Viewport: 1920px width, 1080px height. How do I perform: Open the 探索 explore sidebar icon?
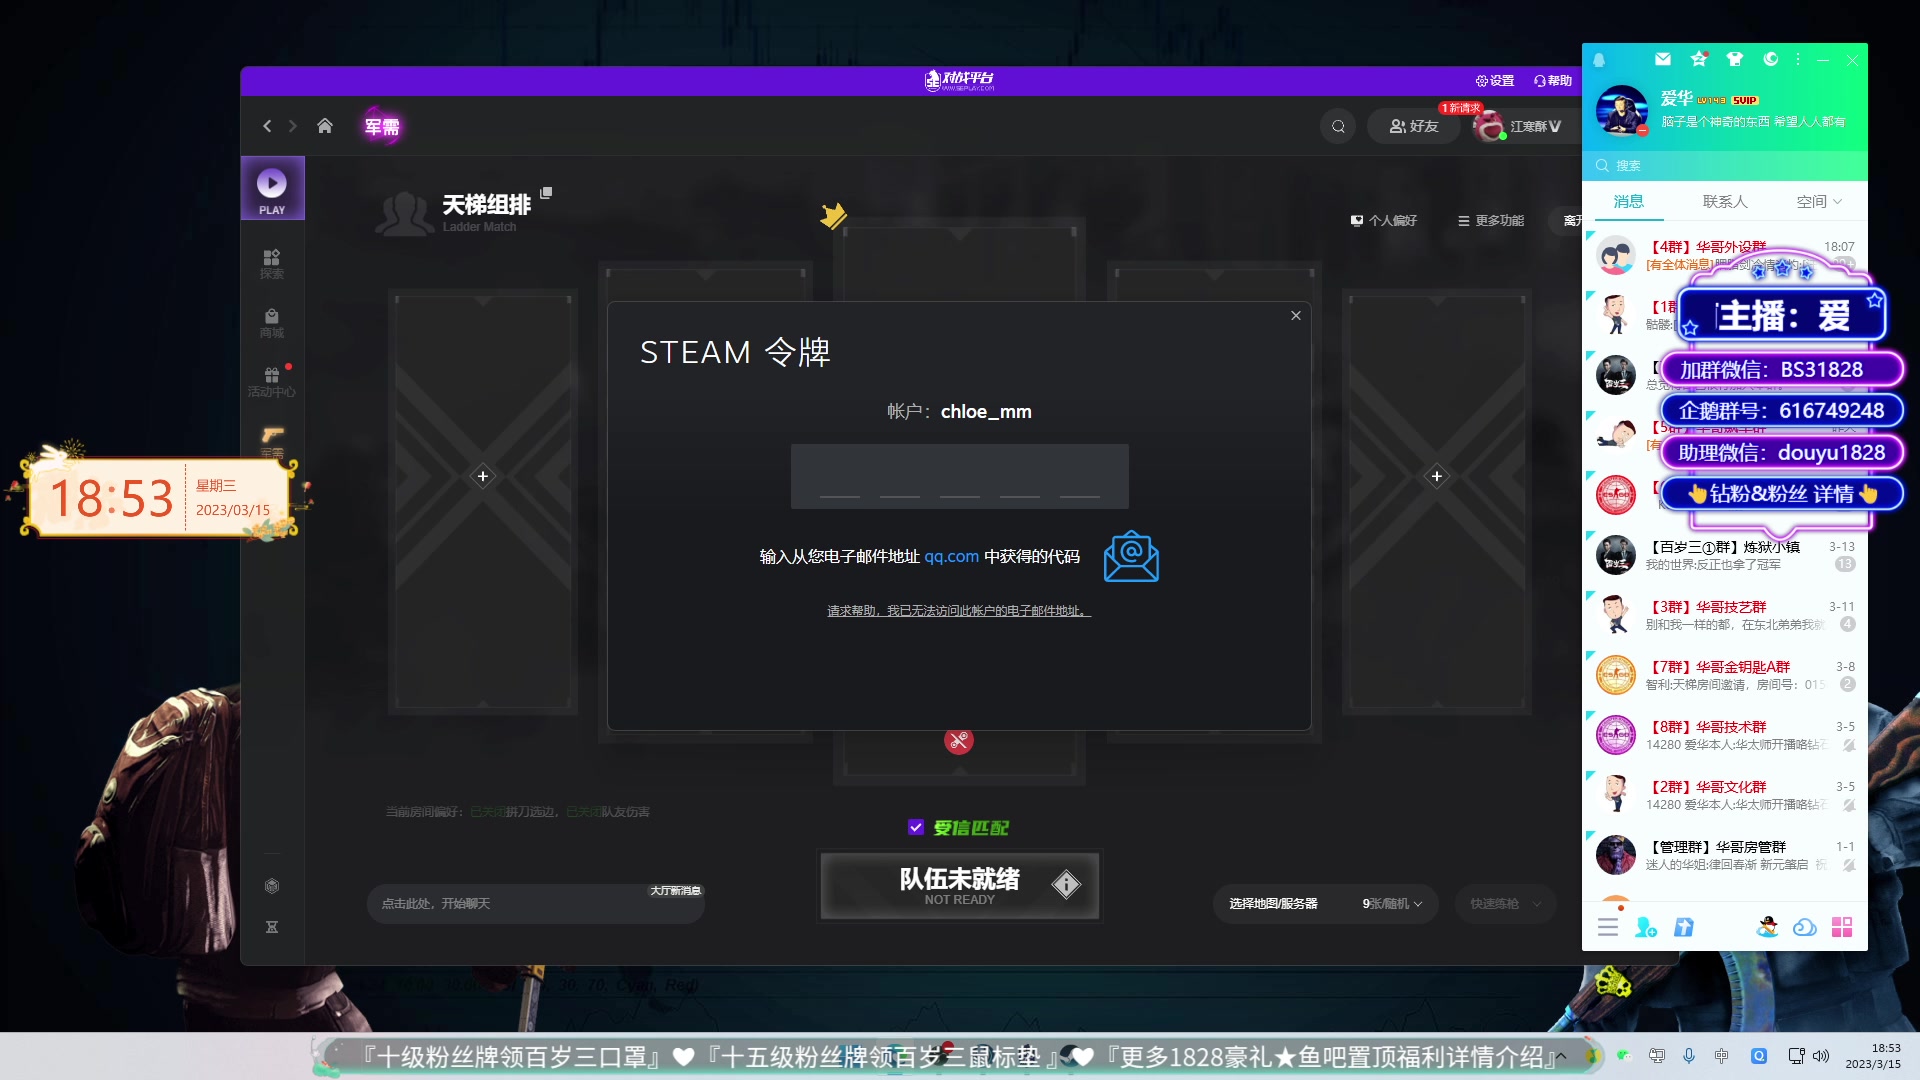[x=272, y=264]
